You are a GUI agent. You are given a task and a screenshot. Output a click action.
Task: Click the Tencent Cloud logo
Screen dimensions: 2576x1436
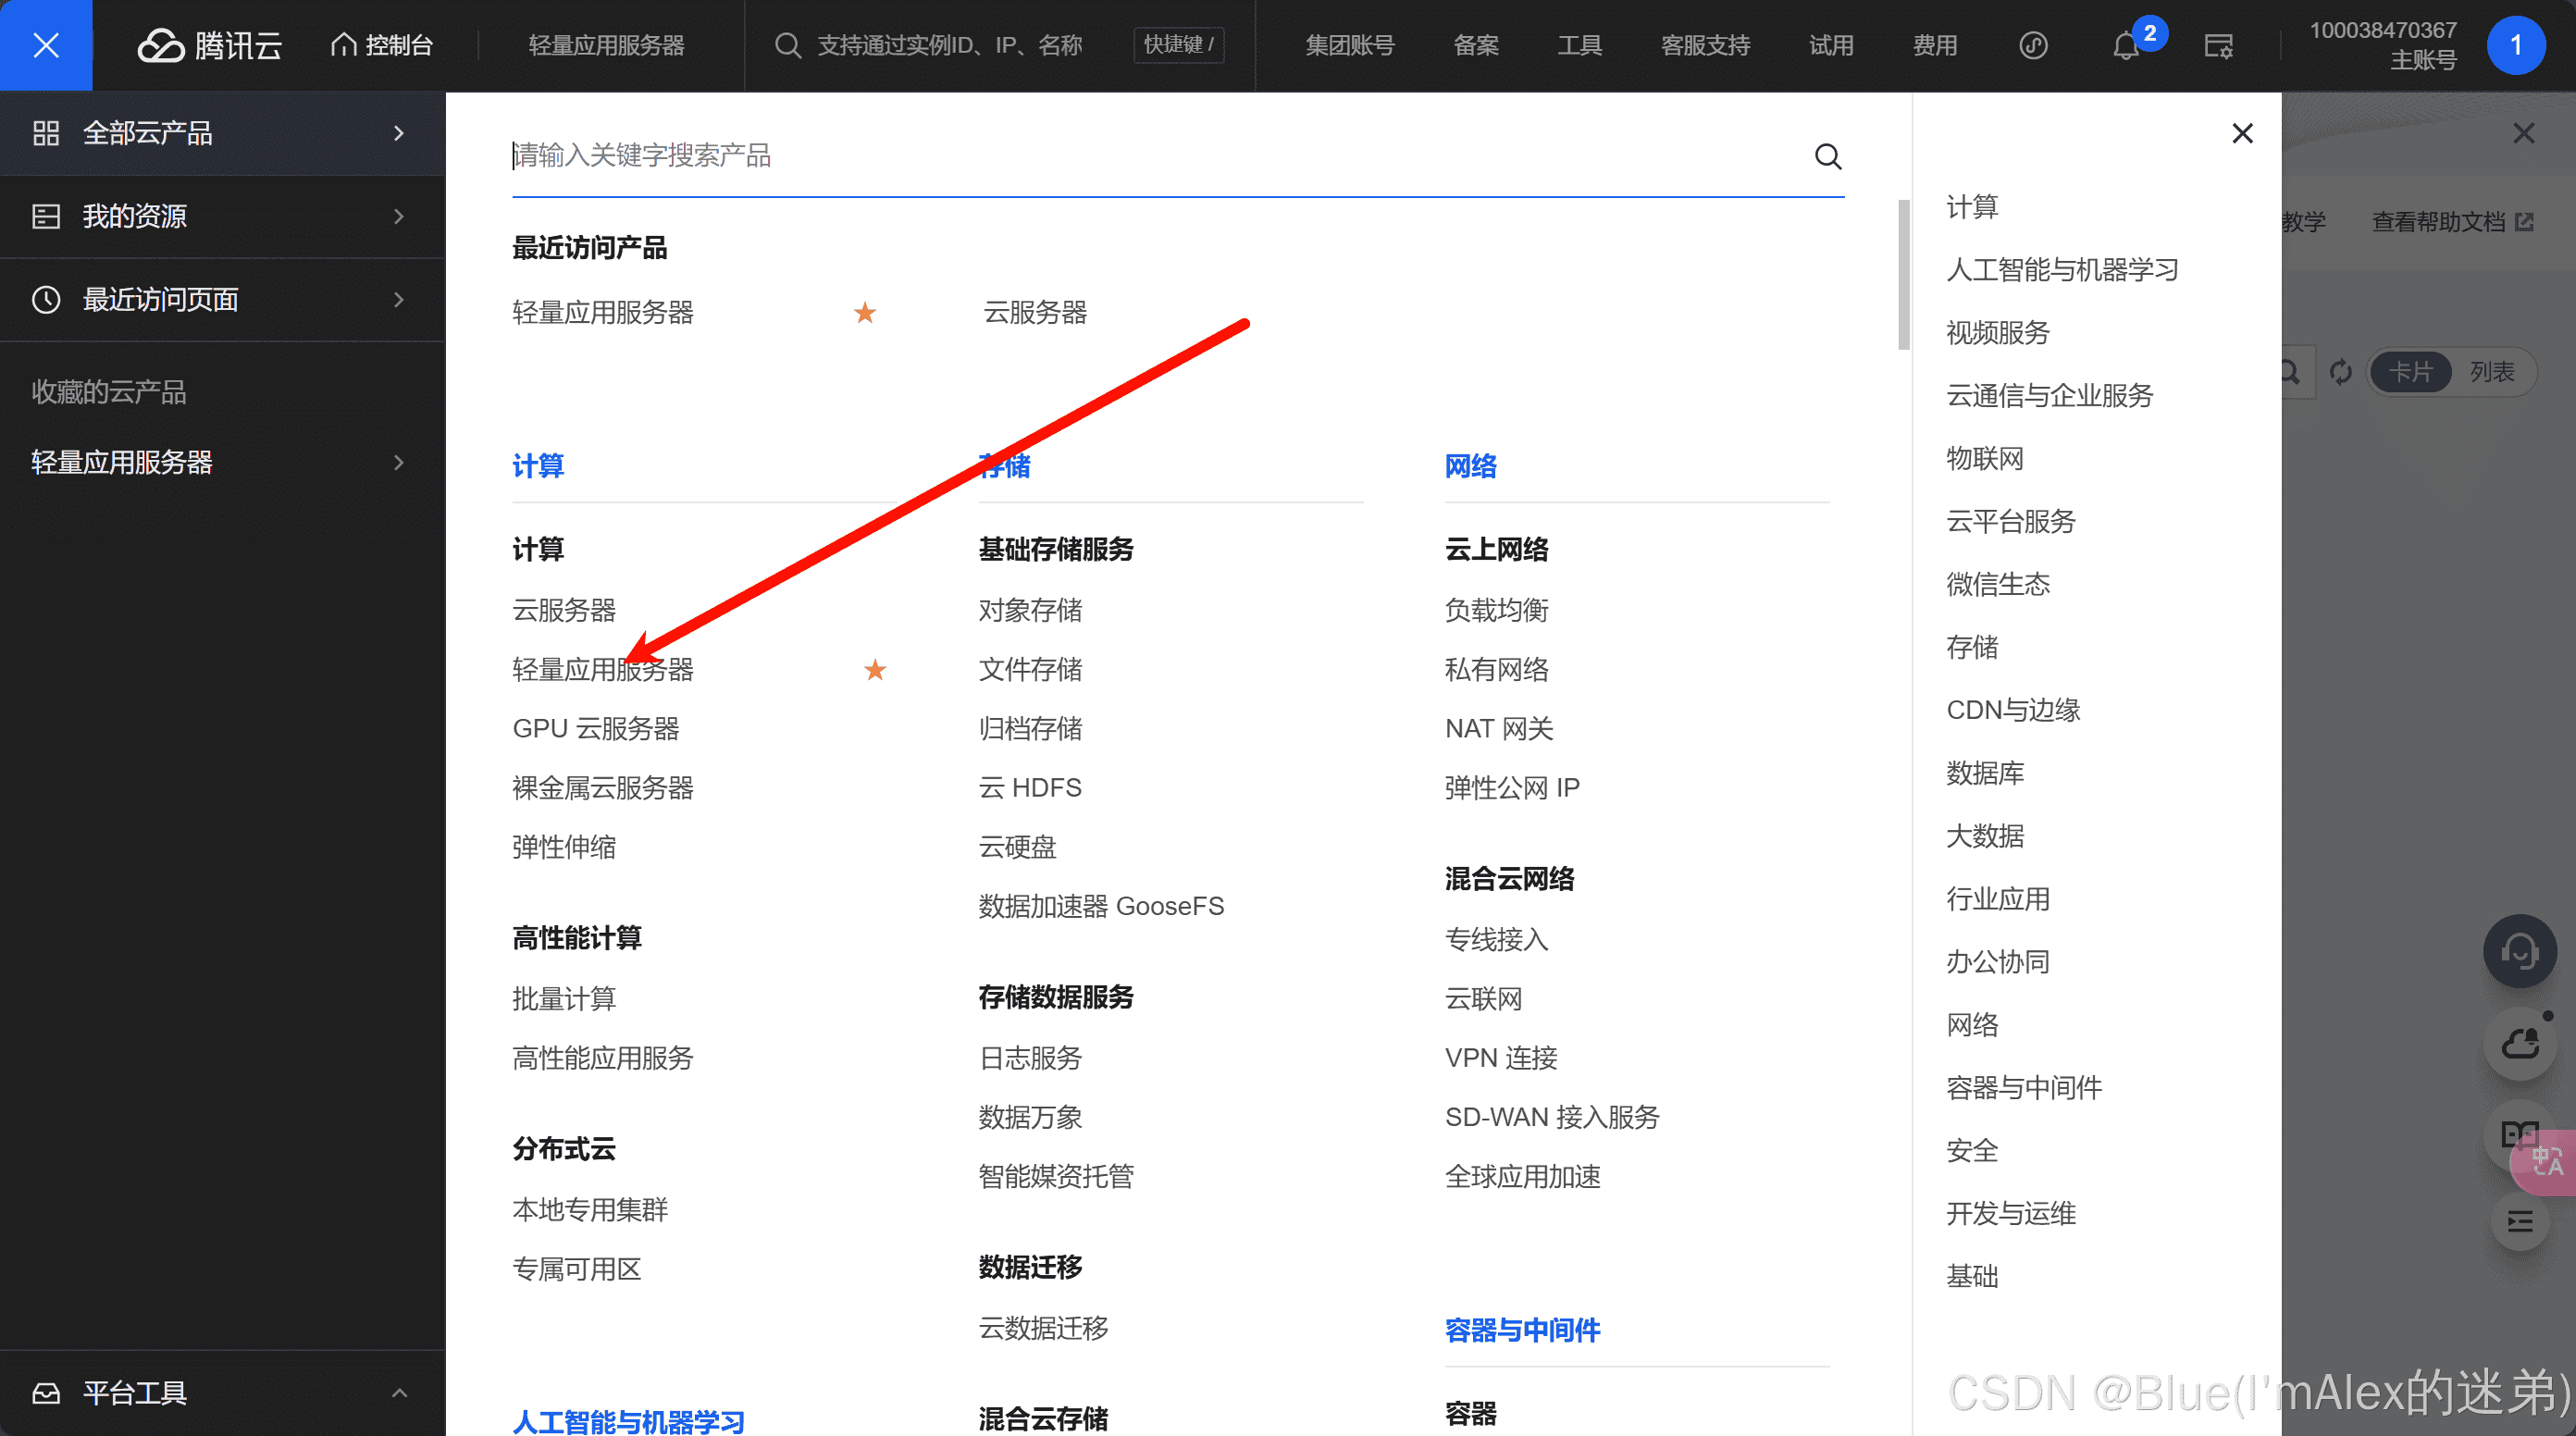pos(208,45)
